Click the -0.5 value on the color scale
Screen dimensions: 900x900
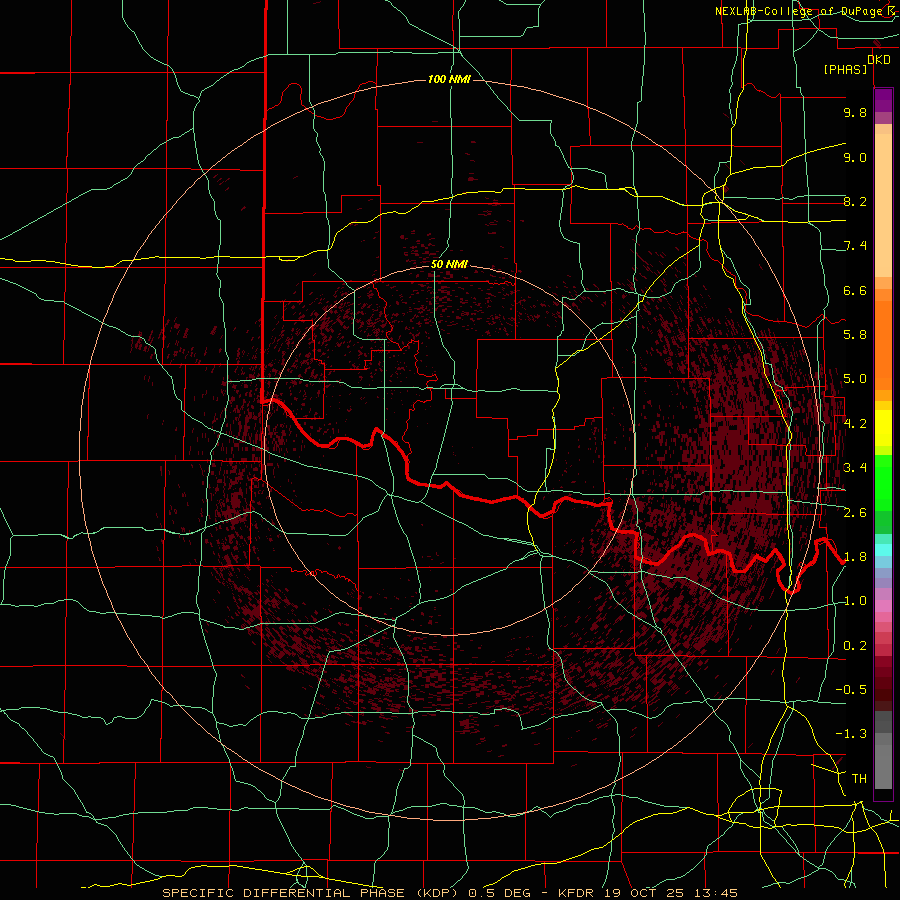tap(851, 690)
